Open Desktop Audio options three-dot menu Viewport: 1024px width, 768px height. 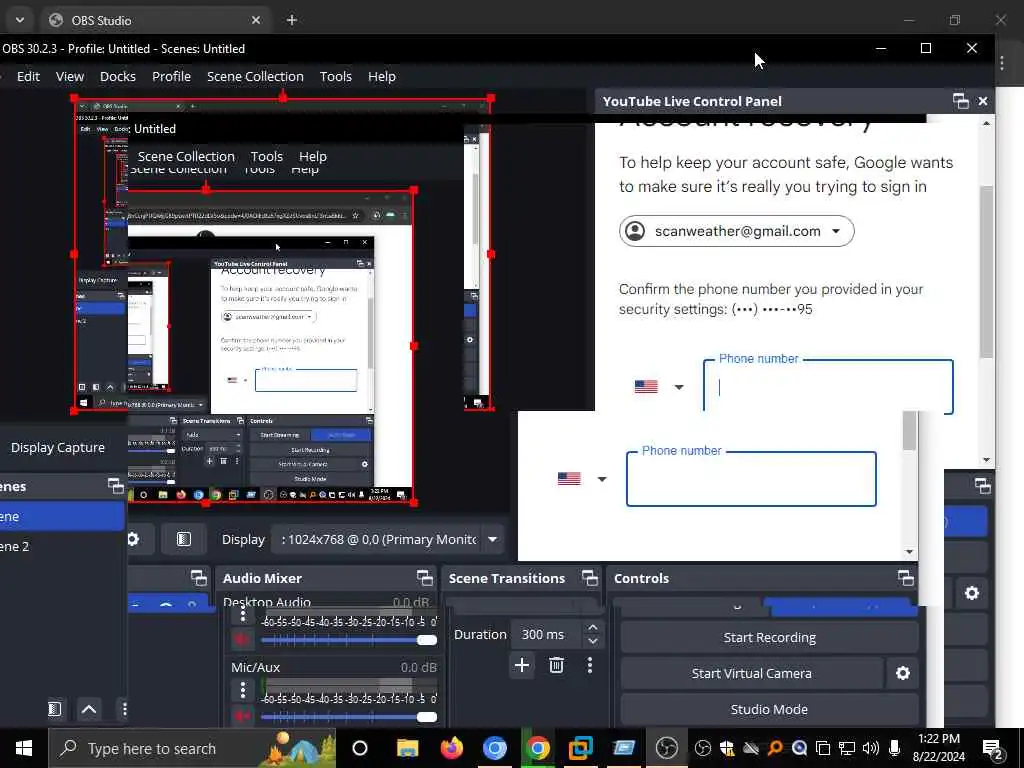tap(243, 615)
